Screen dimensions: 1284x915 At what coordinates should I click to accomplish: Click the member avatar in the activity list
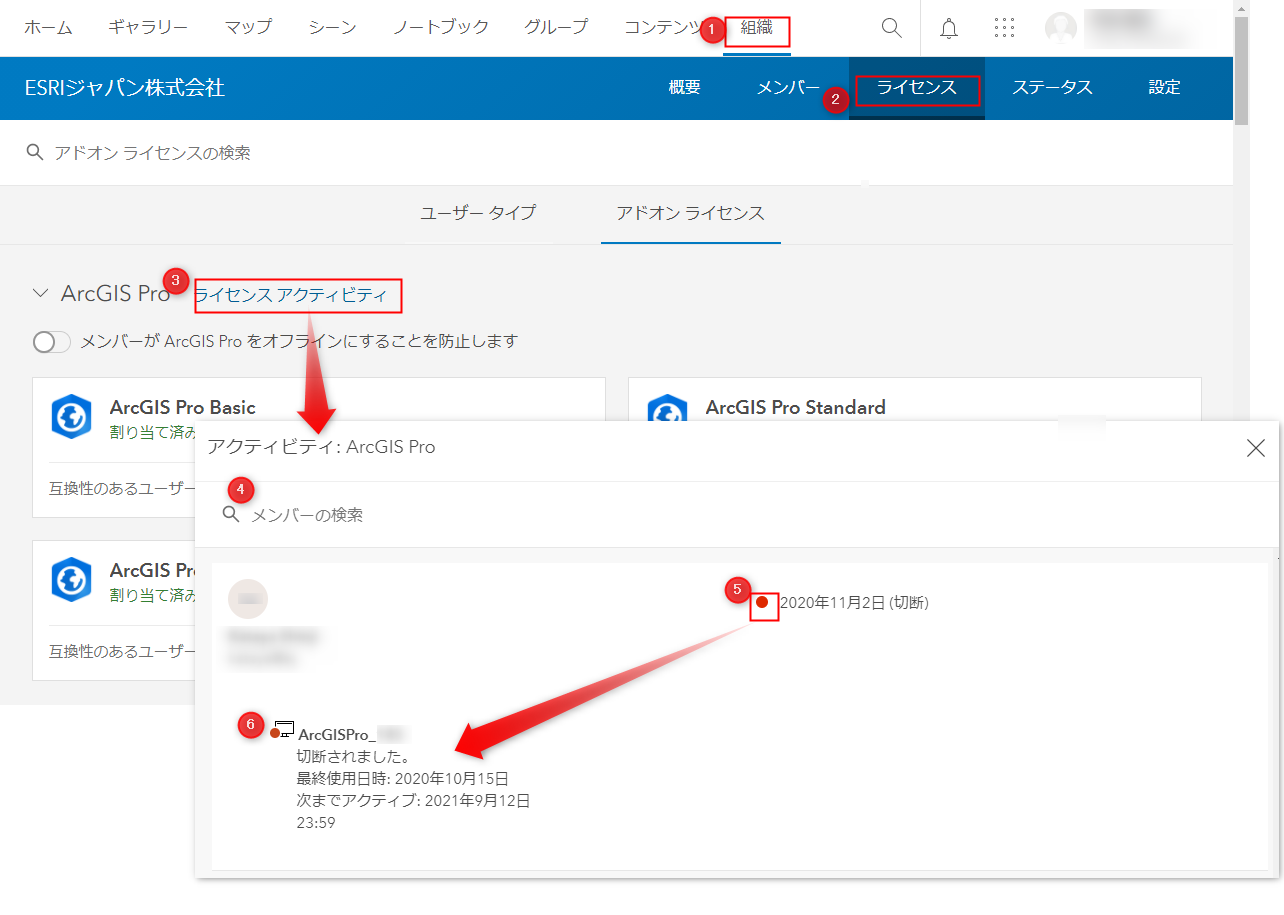point(248,599)
